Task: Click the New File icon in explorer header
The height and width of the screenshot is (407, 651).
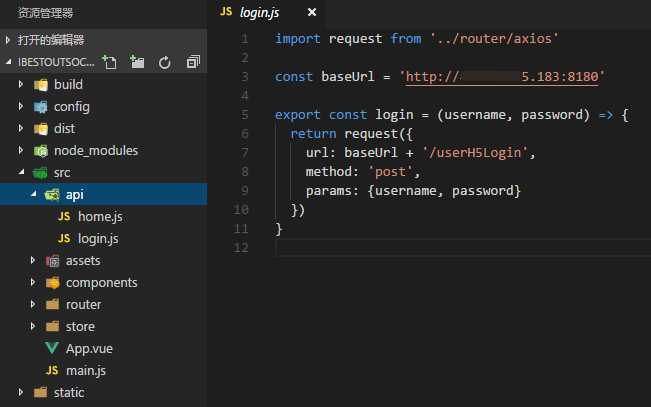Action: coord(110,62)
